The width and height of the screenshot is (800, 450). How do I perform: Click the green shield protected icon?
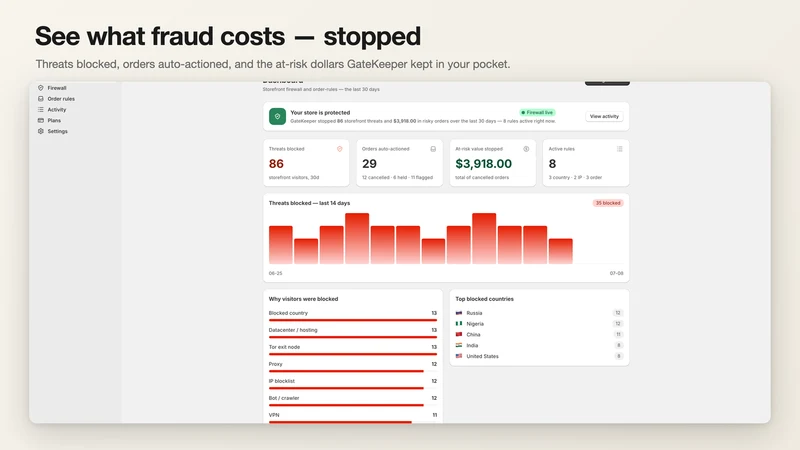click(x=278, y=116)
